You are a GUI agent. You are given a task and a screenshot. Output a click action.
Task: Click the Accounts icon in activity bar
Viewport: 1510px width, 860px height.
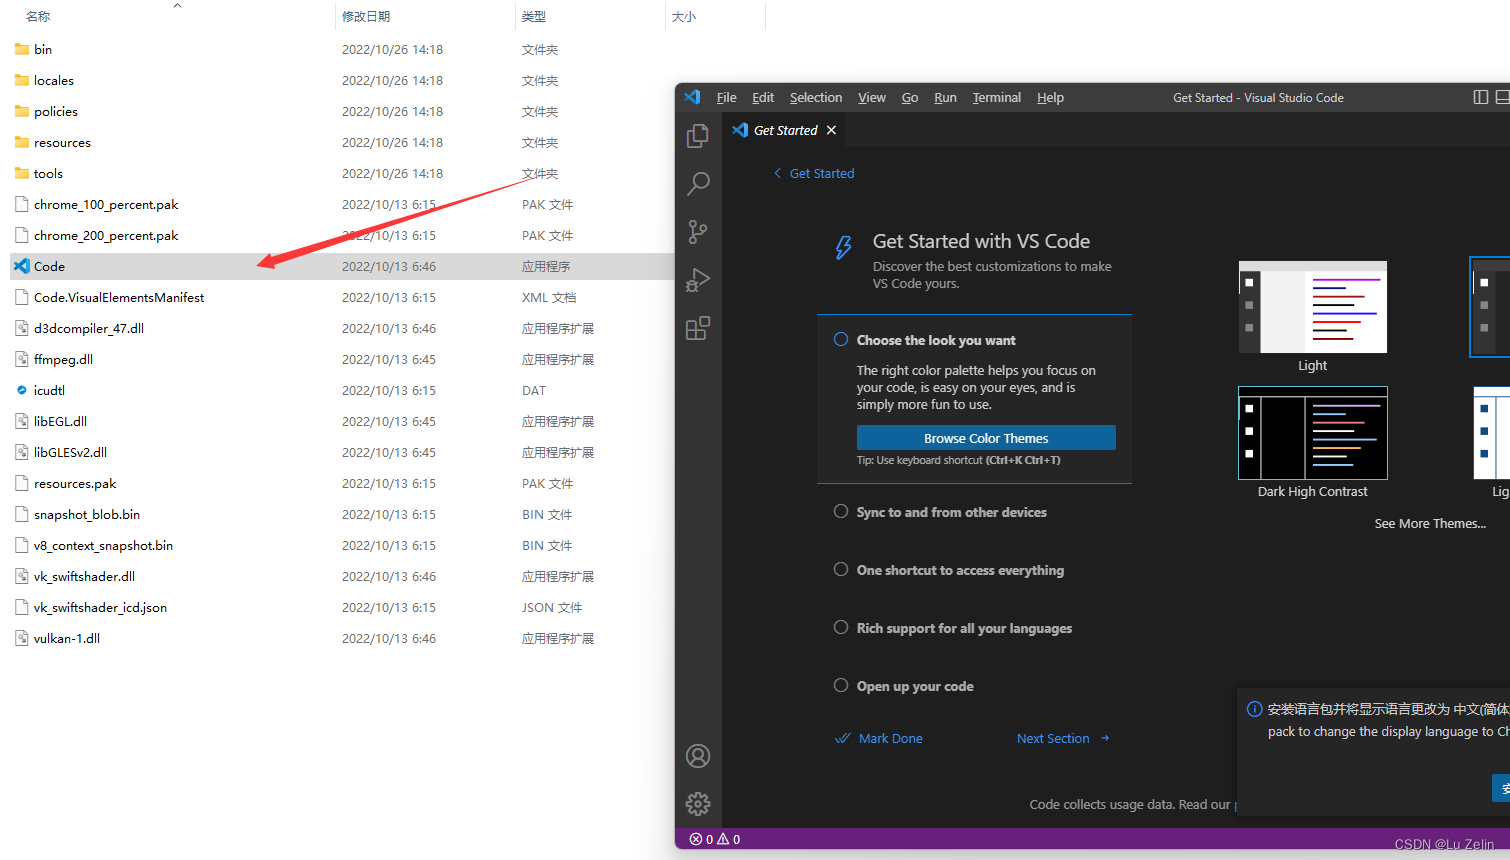[x=698, y=756]
